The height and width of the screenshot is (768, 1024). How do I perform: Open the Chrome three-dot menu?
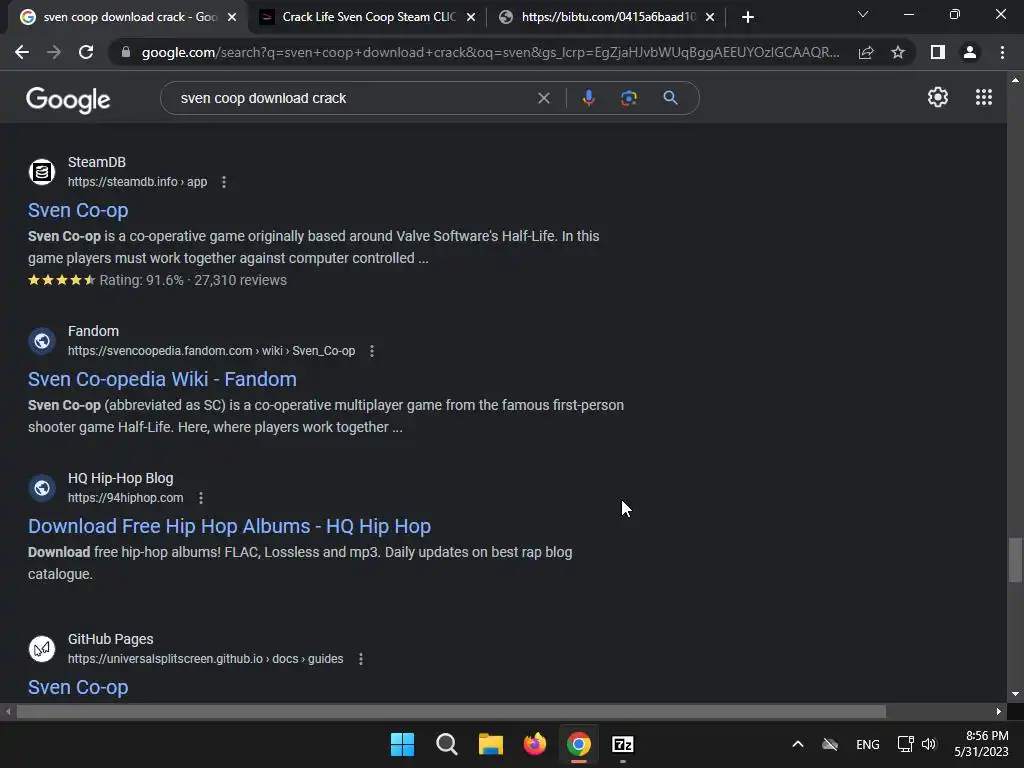(1002, 52)
